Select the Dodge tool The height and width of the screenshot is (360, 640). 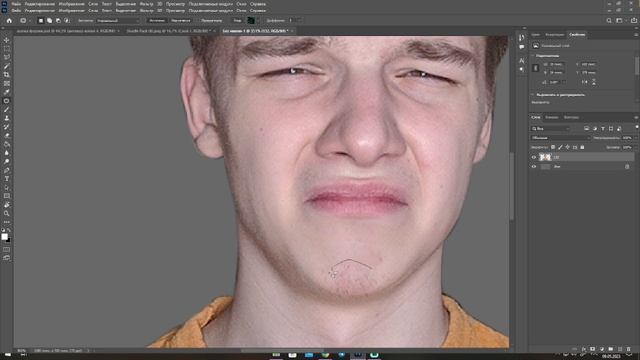(x=7, y=161)
